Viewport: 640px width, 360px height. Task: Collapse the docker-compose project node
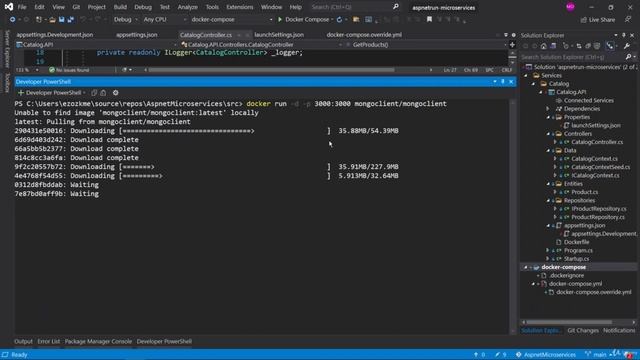pos(526,267)
